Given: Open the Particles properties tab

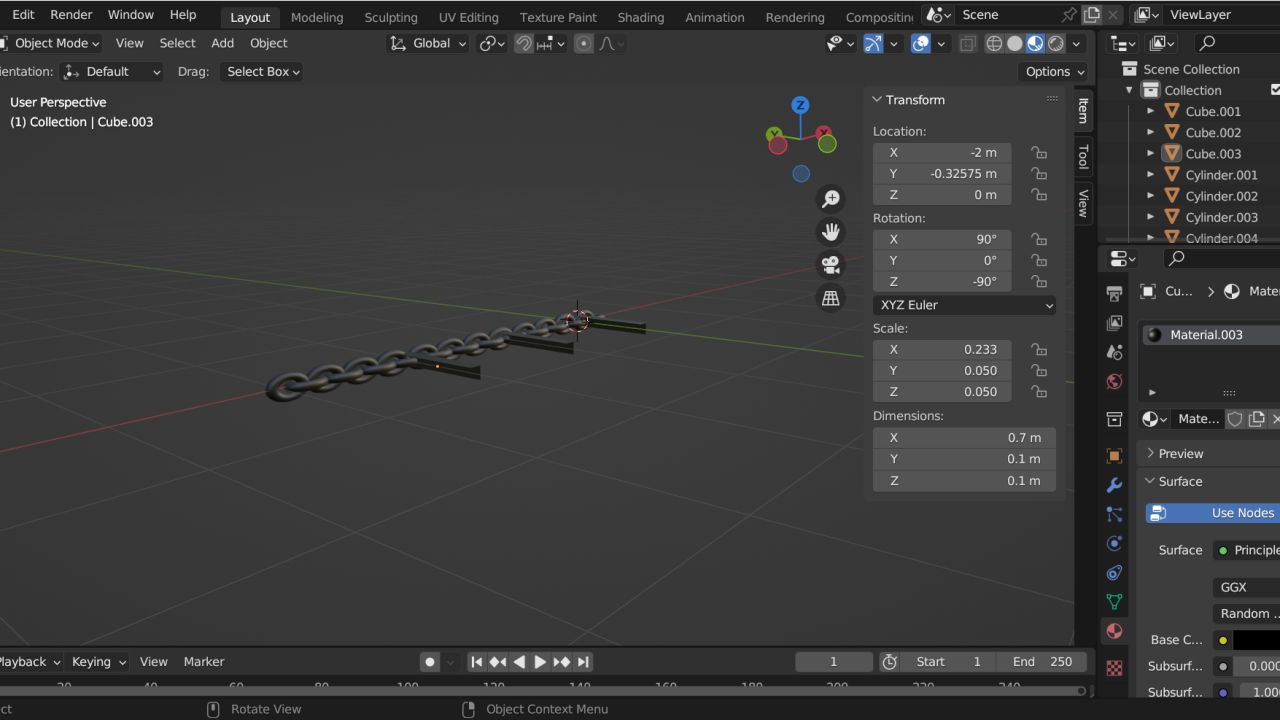Looking at the screenshot, I should point(1114,514).
